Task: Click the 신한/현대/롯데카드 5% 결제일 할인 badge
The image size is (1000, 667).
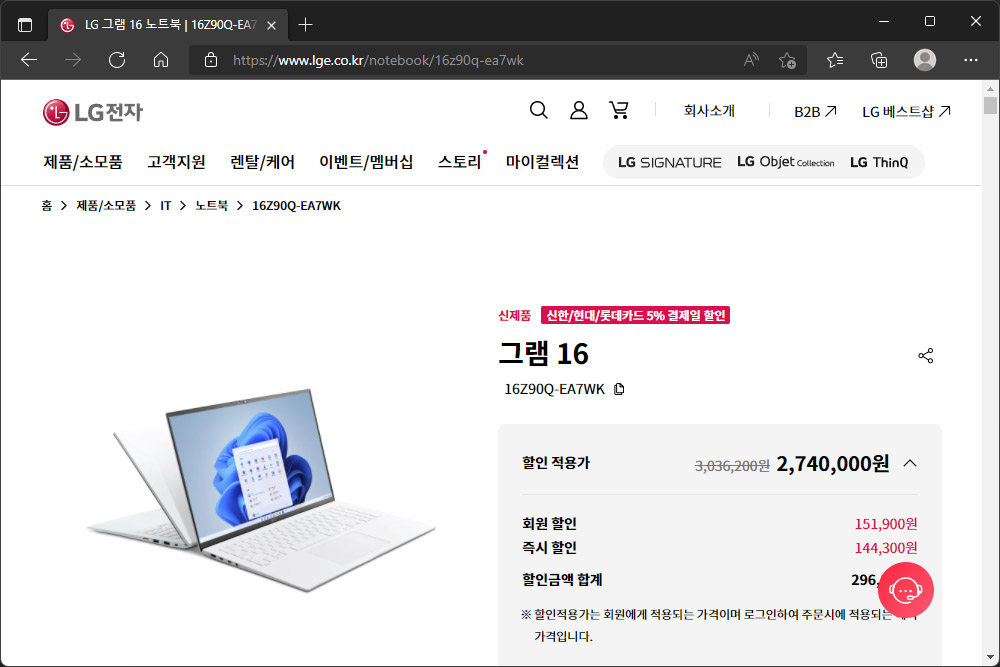Action: tap(635, 315)
